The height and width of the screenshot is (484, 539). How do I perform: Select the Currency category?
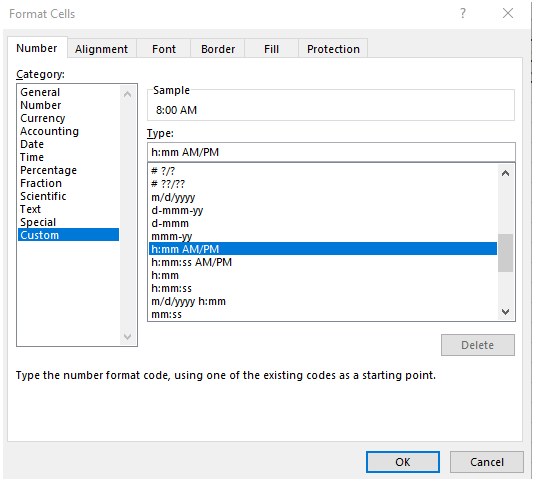click(x=43, y=118)
